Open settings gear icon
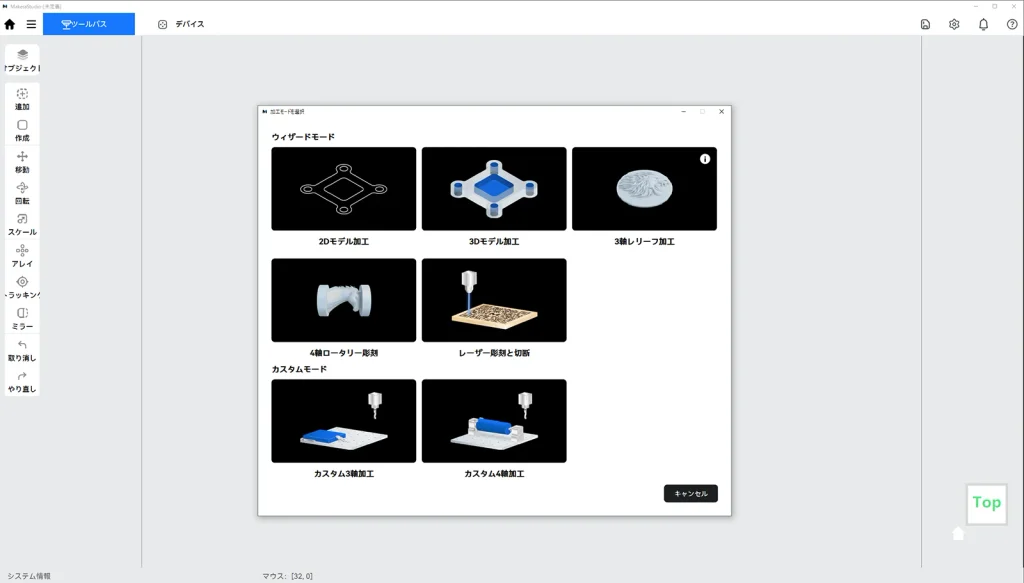1024x583 pixels. tap(954, 24)
